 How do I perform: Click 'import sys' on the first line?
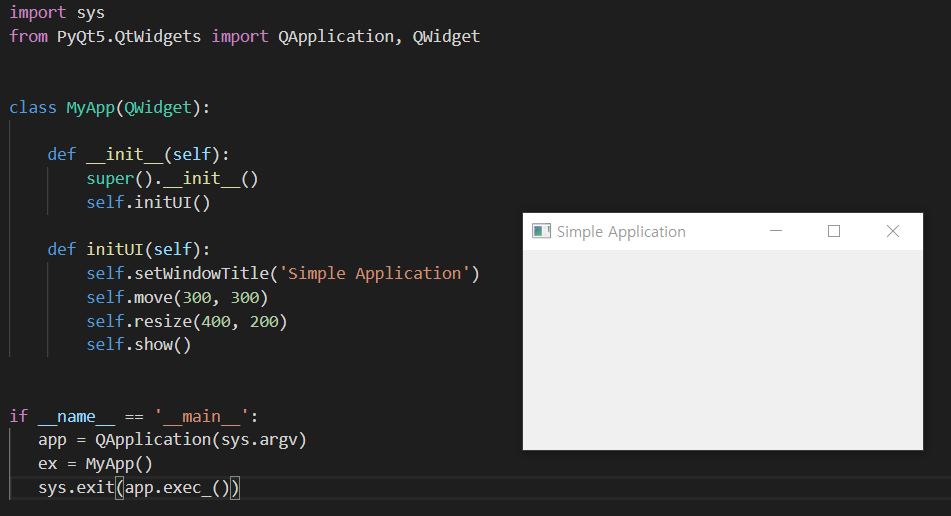click(57, 13)
